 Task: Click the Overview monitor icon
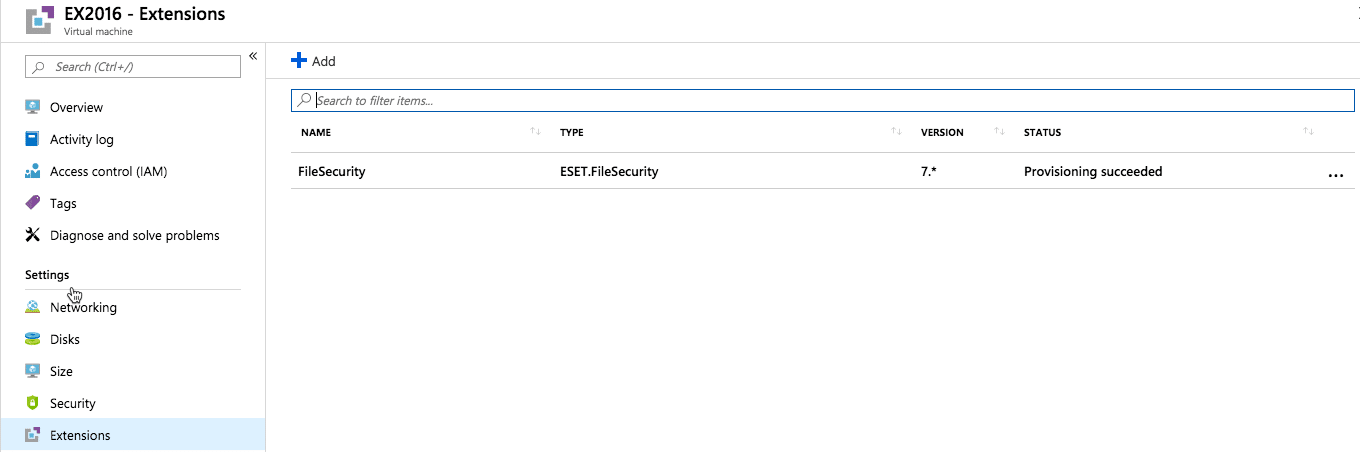tap(32, 107)
